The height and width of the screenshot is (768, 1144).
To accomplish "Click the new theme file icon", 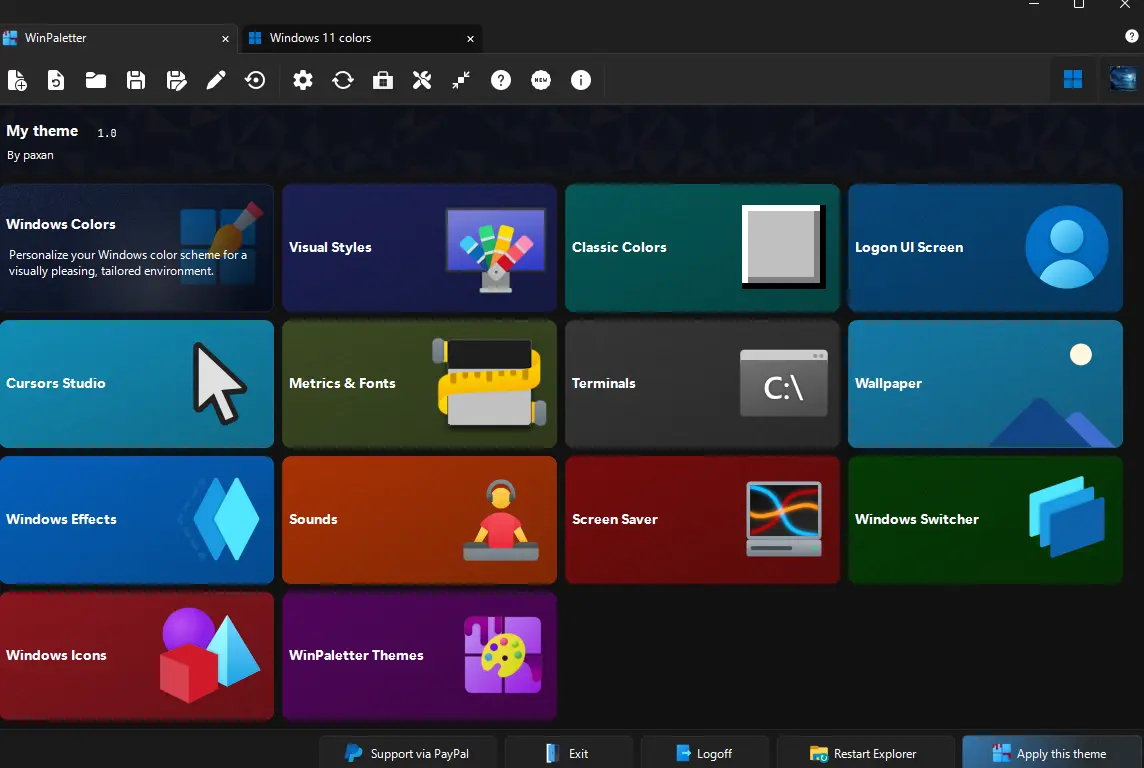I will pyautogui.click(x=17, y=80).
